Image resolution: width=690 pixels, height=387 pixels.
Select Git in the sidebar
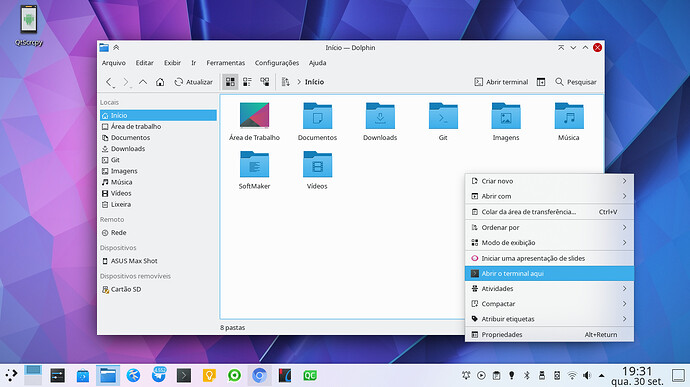pos(158,160)
